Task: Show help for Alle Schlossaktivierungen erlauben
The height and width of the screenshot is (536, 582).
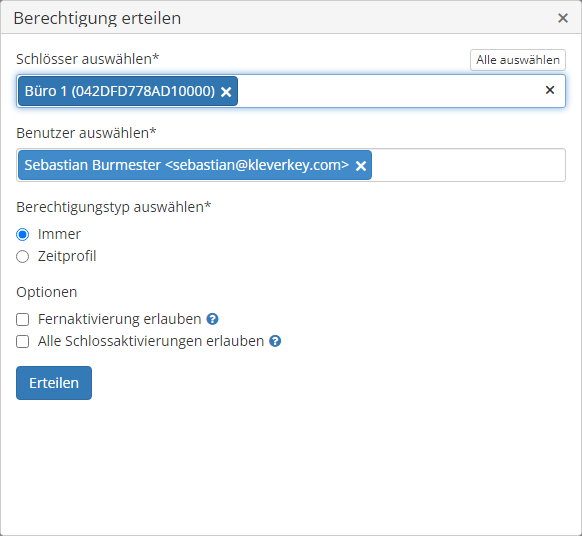Action: [x=275, y=341]
